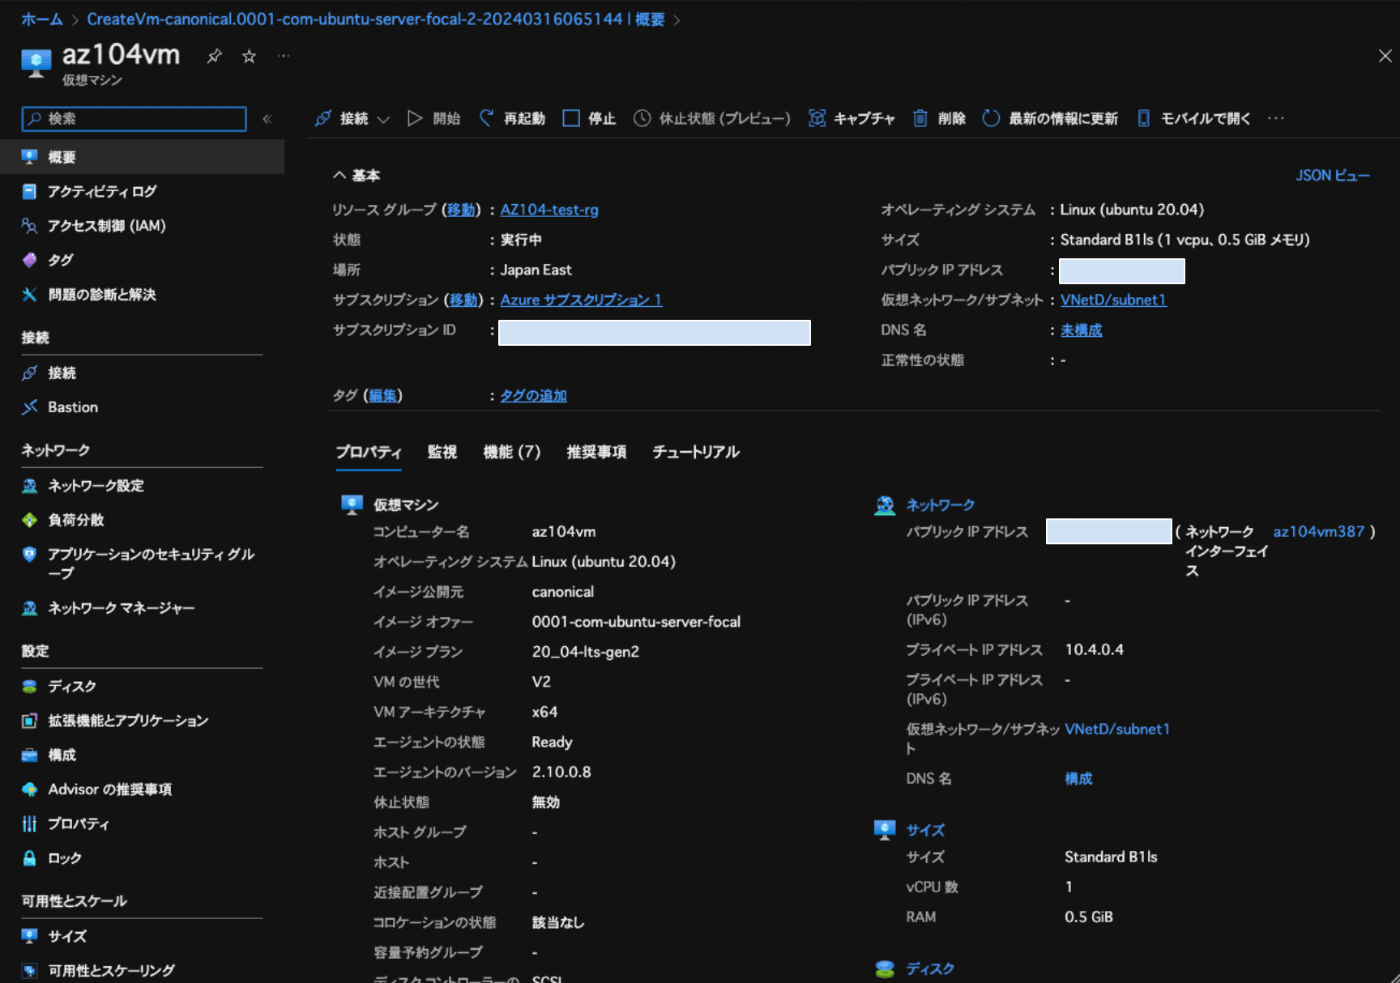The width and height of the screenshot is (1400, 983).
Task: Click the アクセス制御 (IAM) icon
Action: pos(30,226)
